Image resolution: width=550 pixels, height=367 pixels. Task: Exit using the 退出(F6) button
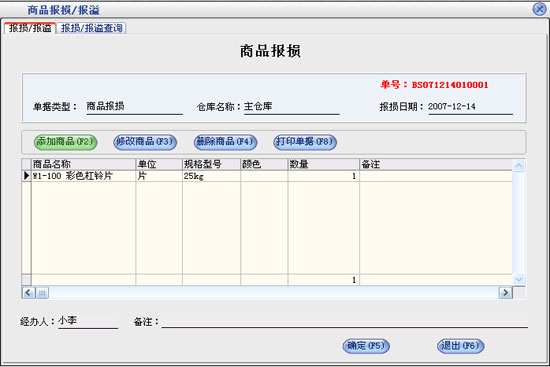tap(461, 346)
